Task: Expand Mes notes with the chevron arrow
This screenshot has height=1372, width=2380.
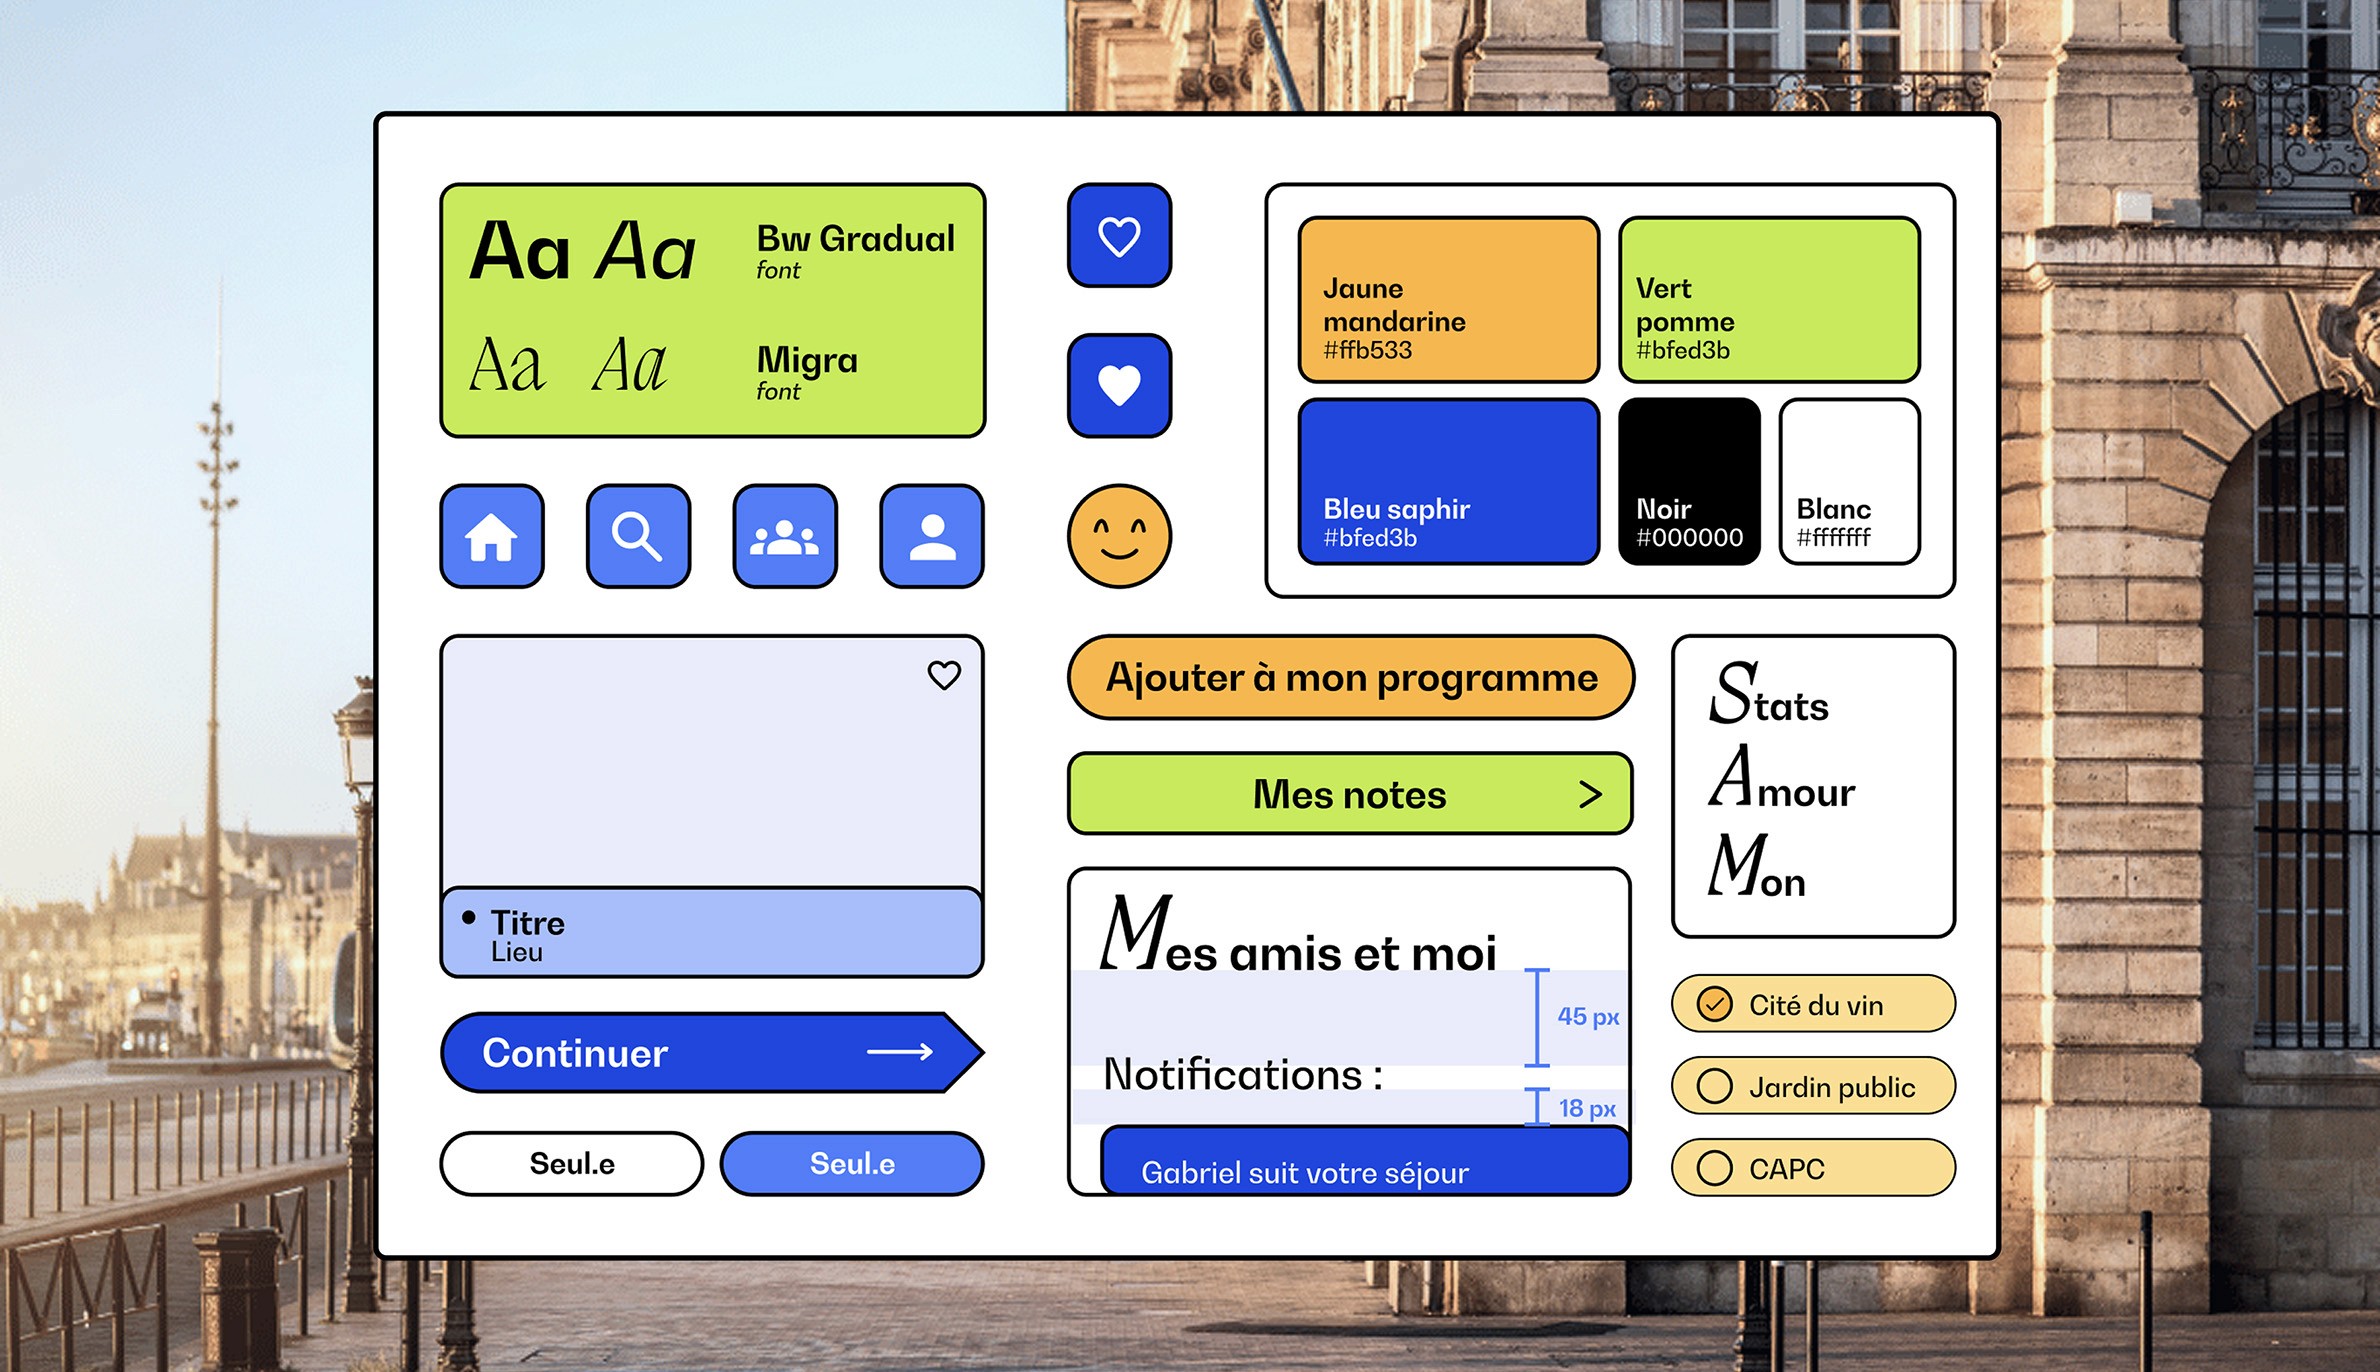Action: click(x=1590, y=794)
